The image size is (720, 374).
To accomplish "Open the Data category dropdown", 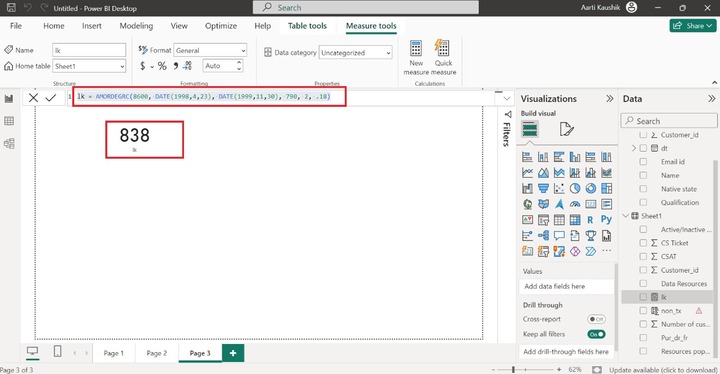I will 356,53.
